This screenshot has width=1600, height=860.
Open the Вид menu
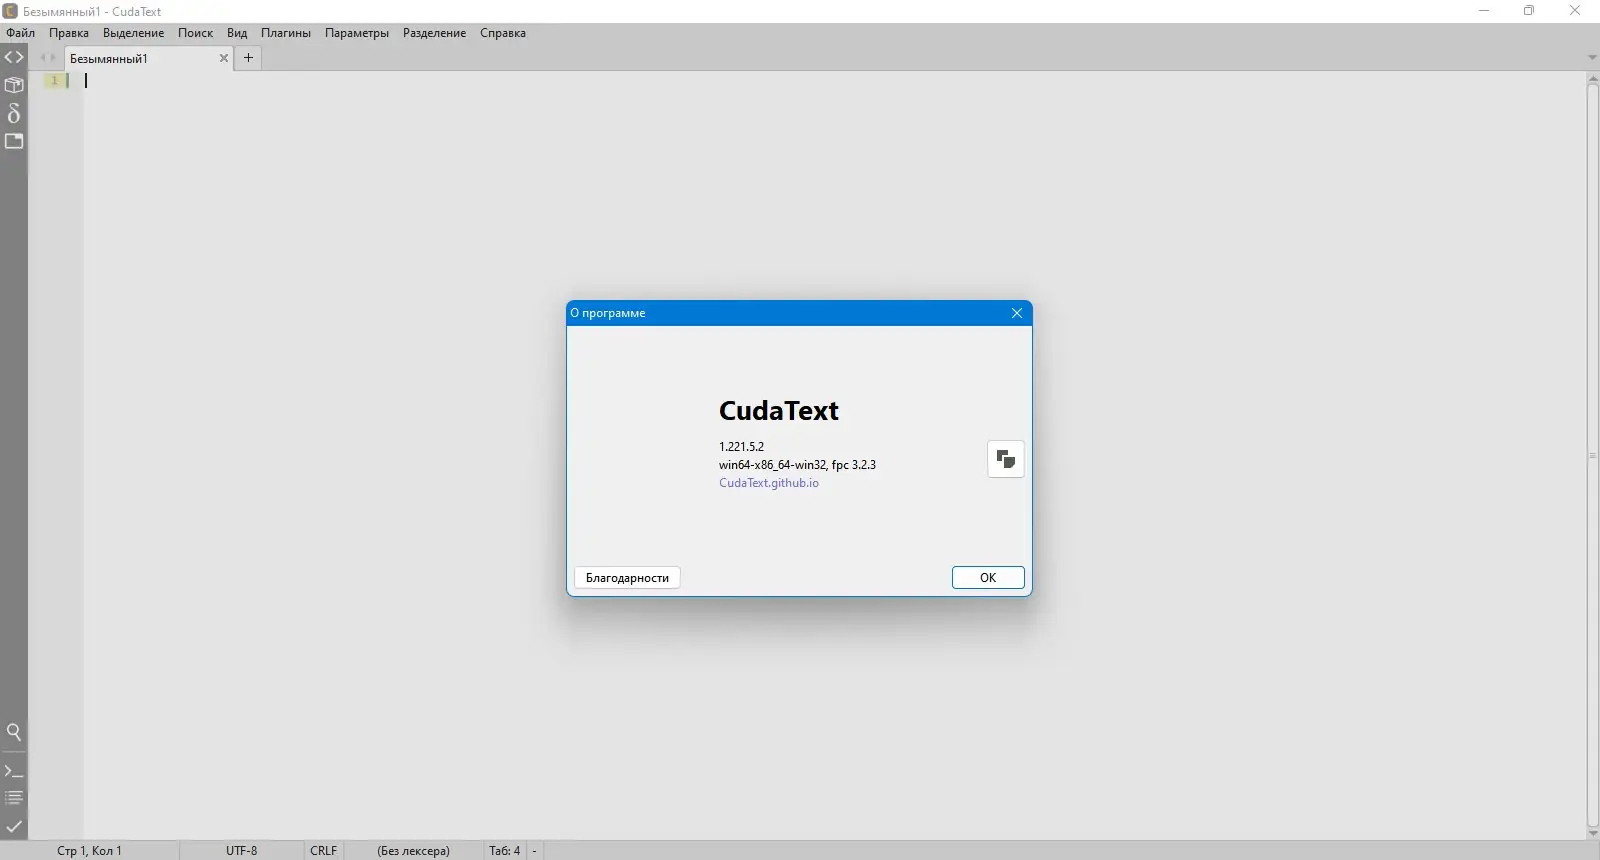tap(237, 33)
